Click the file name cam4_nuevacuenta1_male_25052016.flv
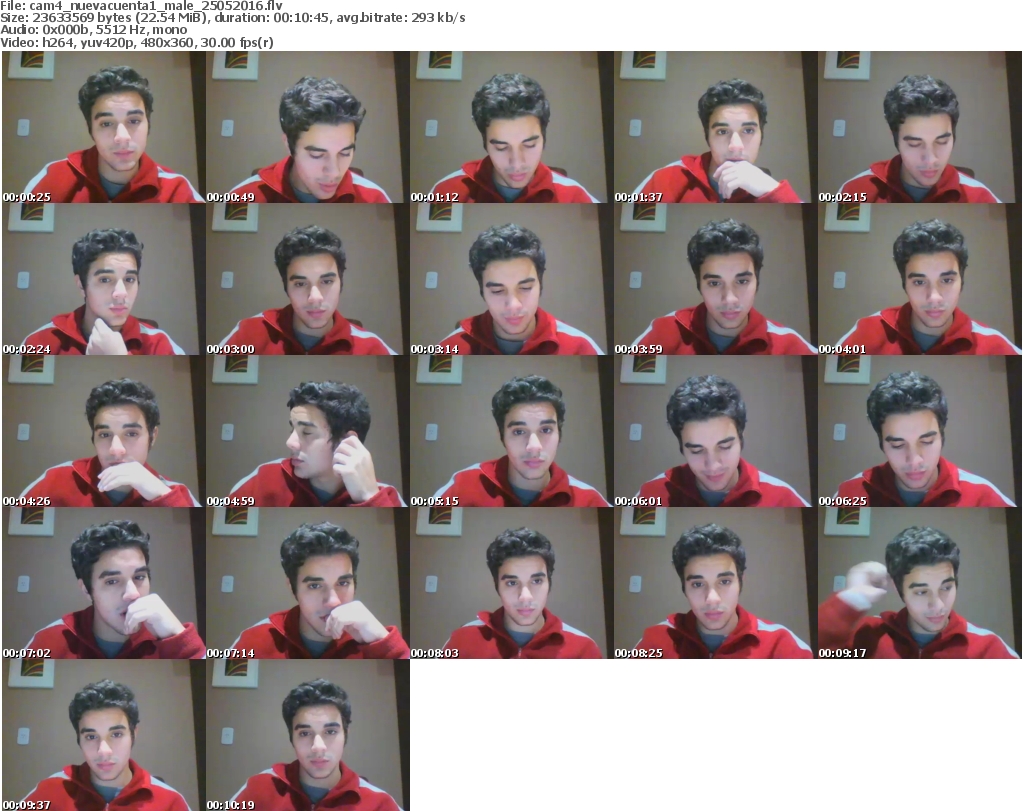Image resolution: width=1024 pixels, height=811 pixels. tap(155, 6)
